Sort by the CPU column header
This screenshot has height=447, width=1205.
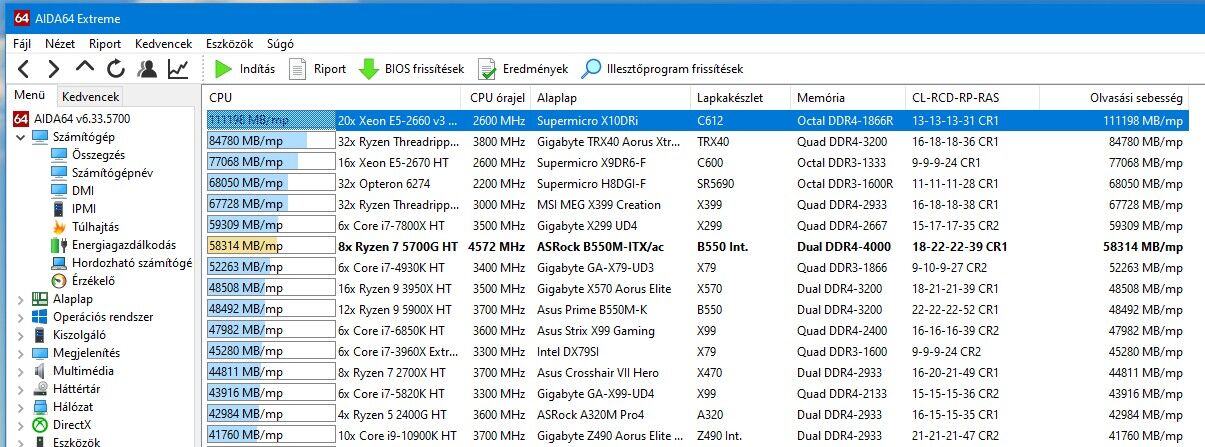pyautogui.click(x=332, y=98)
